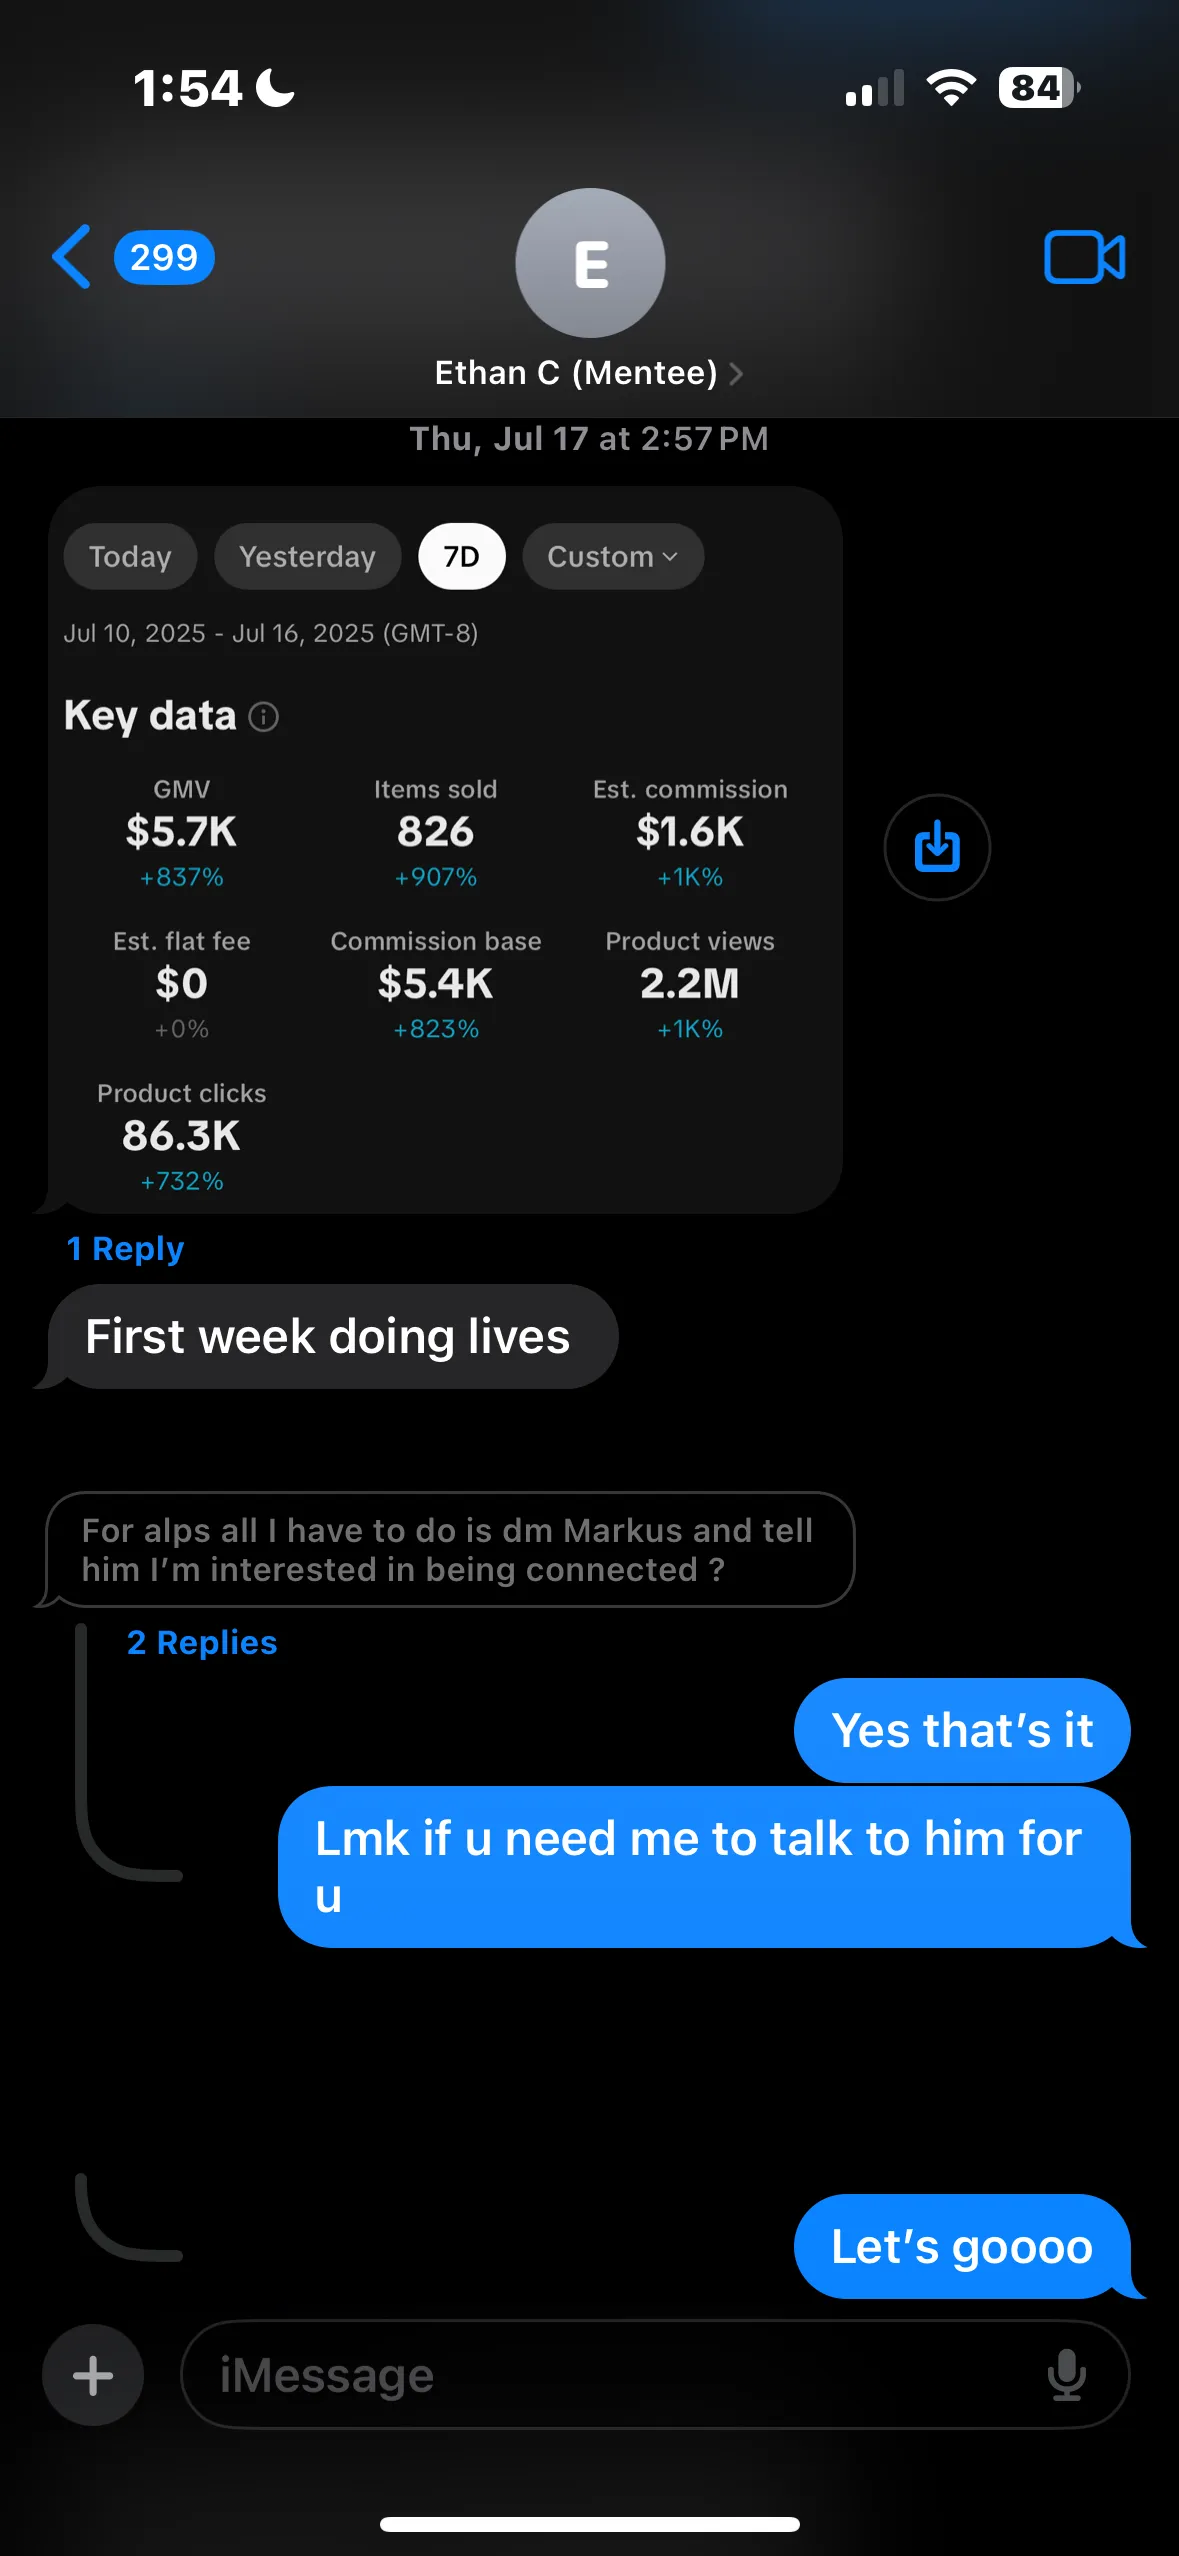
Task: Open the Custom date range dropdown
Action: click(613, 556)
